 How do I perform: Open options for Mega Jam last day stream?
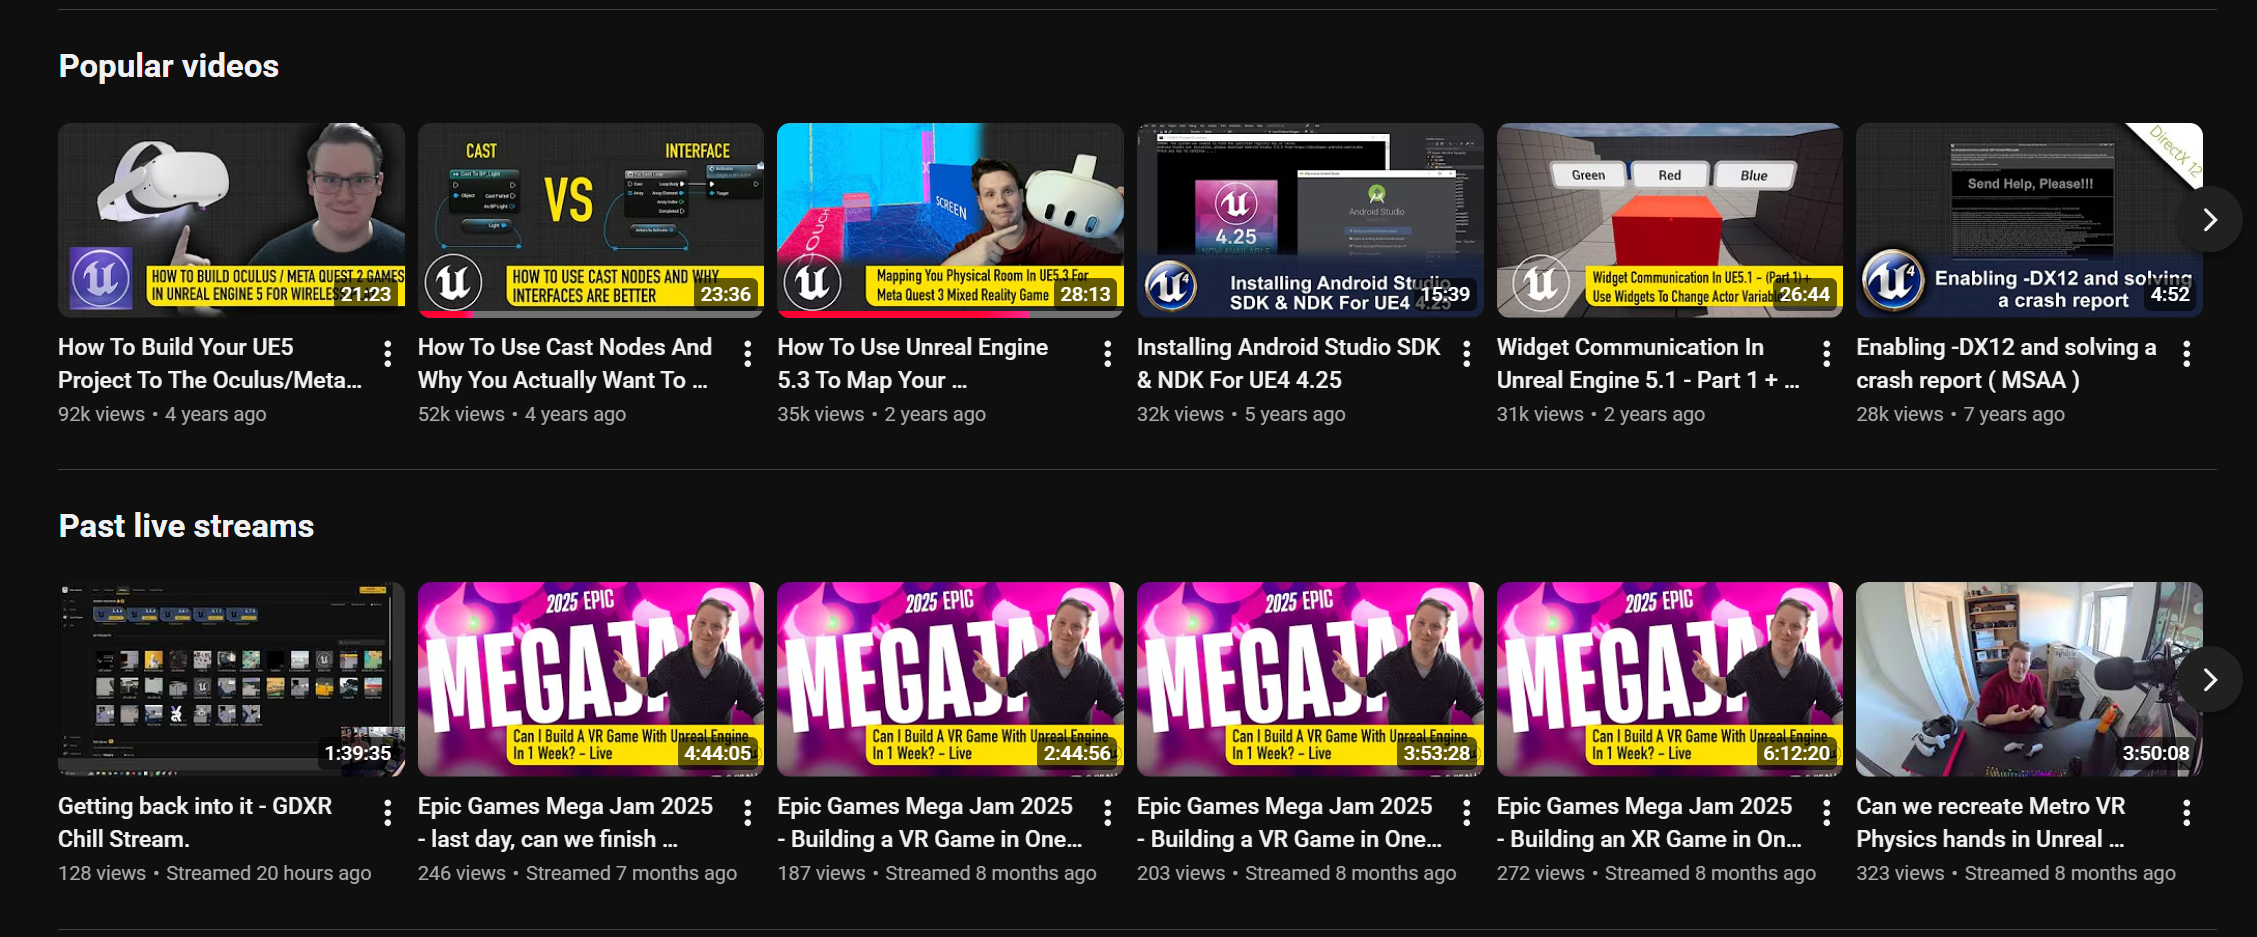747,813
